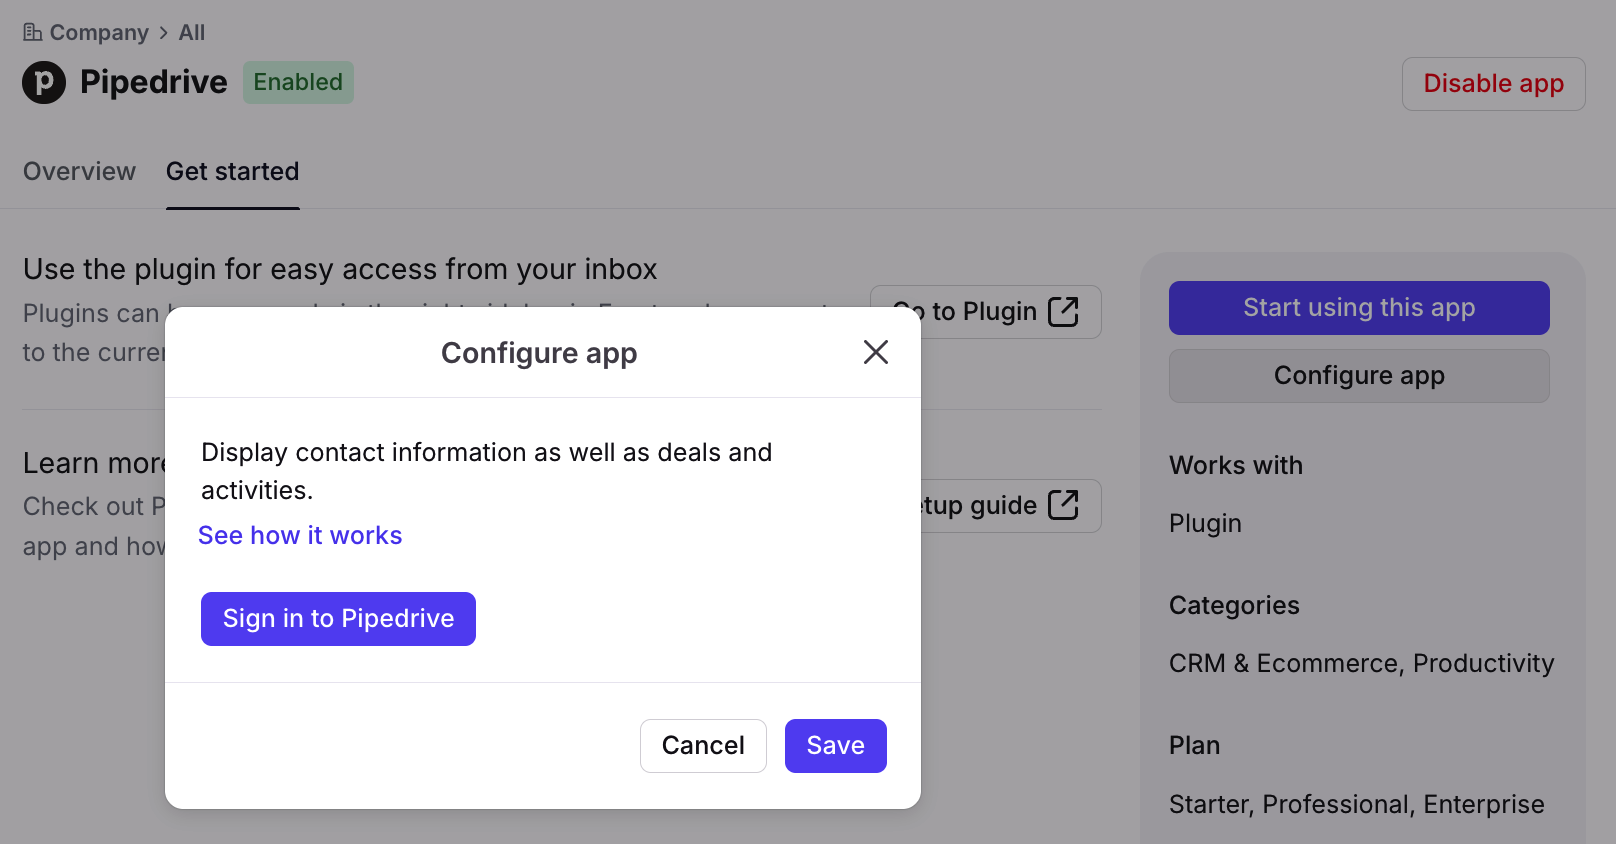Cancel the configuration dialog
1616x844 pixels.
click(x=703, y=746)
